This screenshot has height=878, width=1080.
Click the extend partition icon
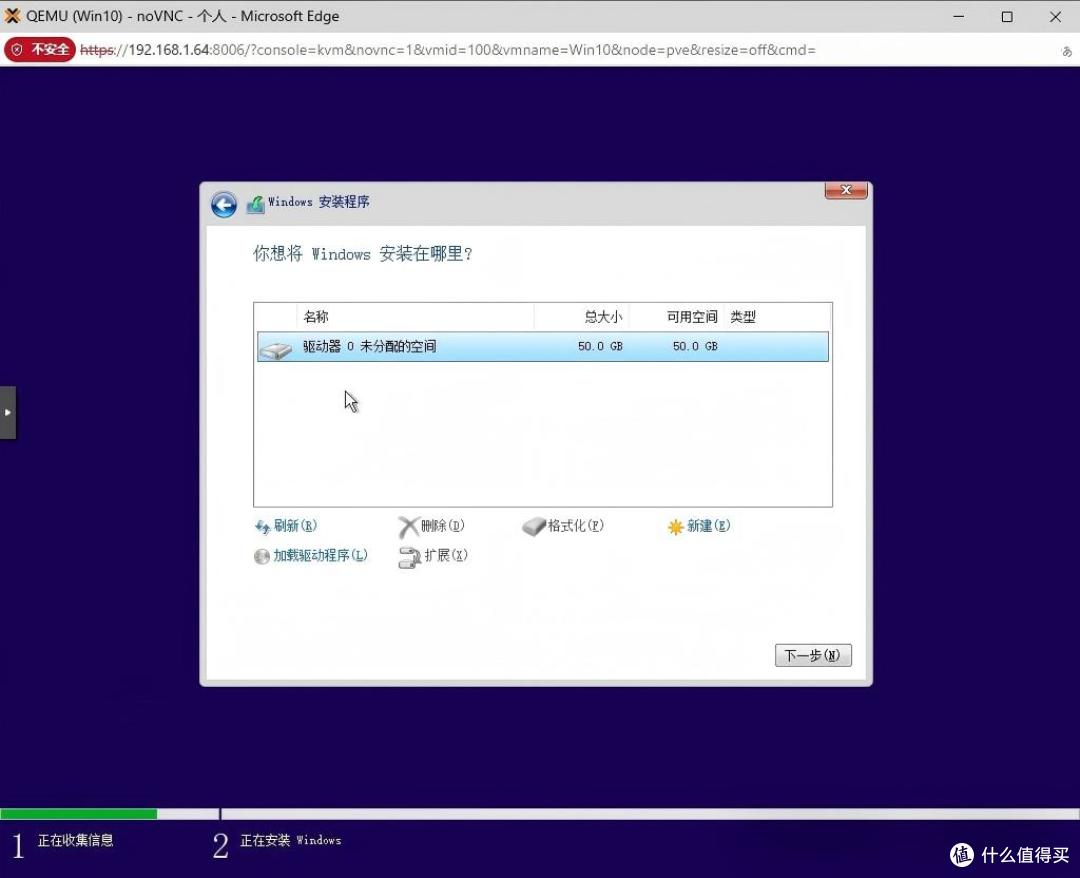[x=409, y=557]
